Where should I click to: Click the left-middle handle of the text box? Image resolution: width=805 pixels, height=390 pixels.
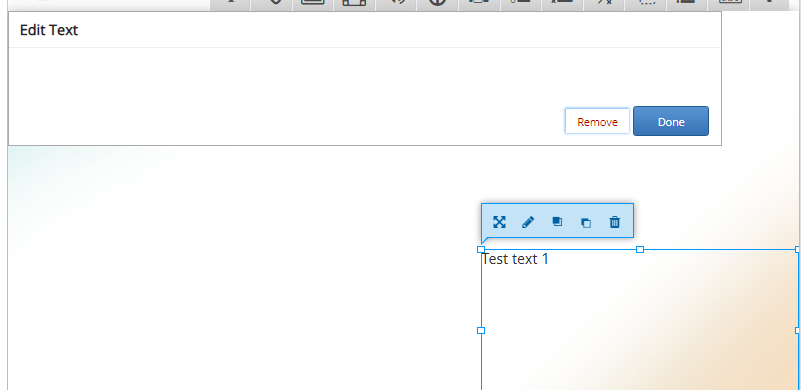click(481, 330)
